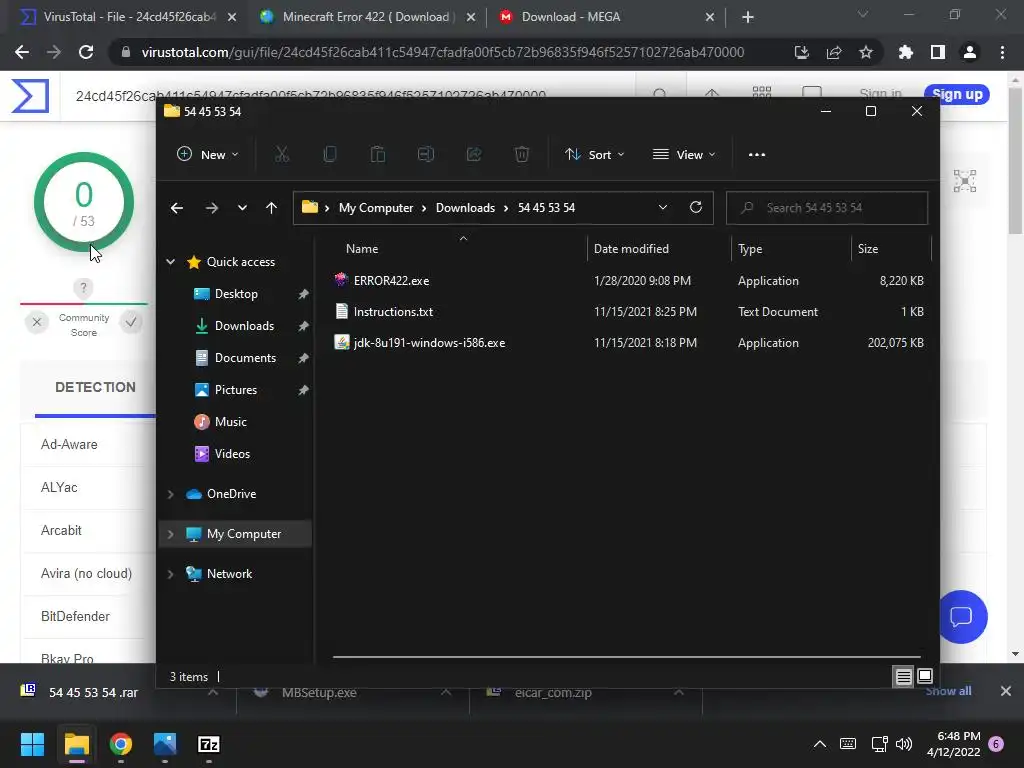
Task: Click the share page icon in address bar
Action: pos(834,52)
